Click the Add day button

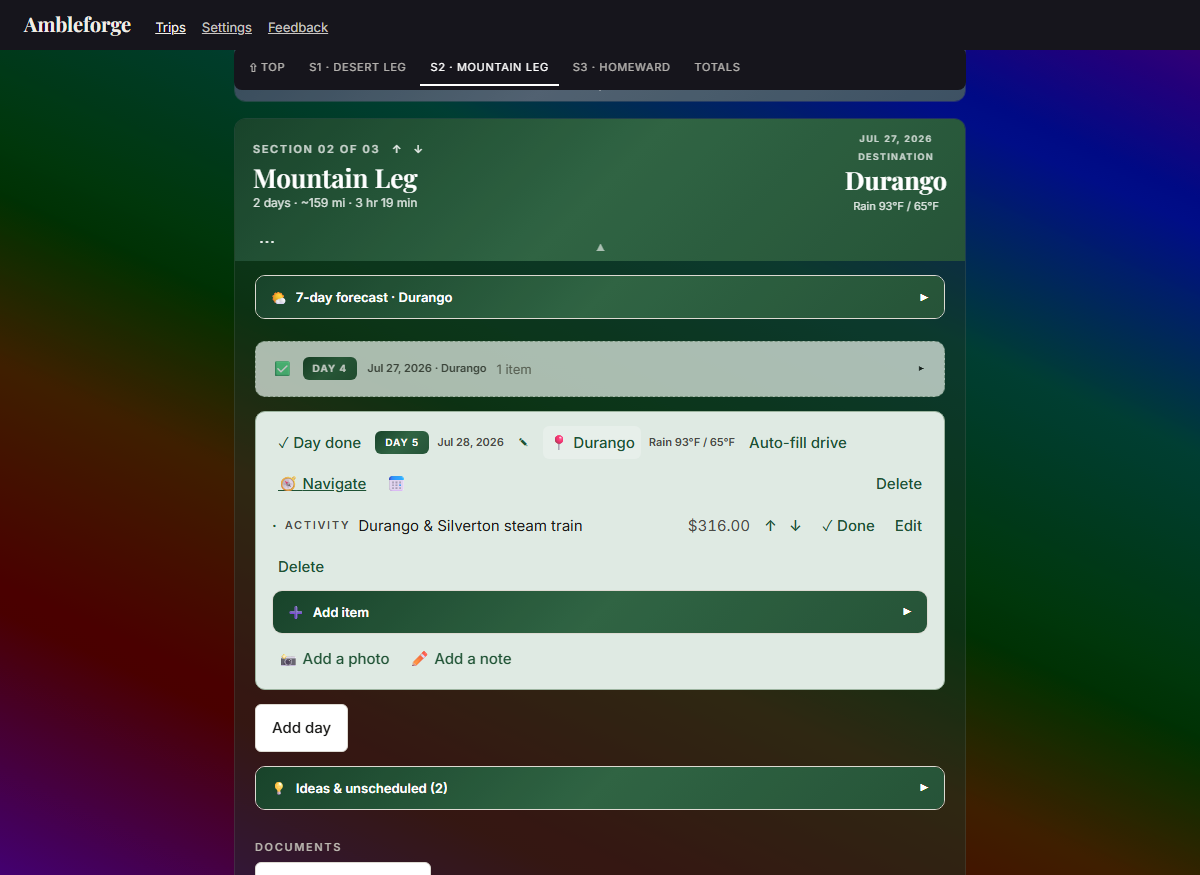coord(301,728)
